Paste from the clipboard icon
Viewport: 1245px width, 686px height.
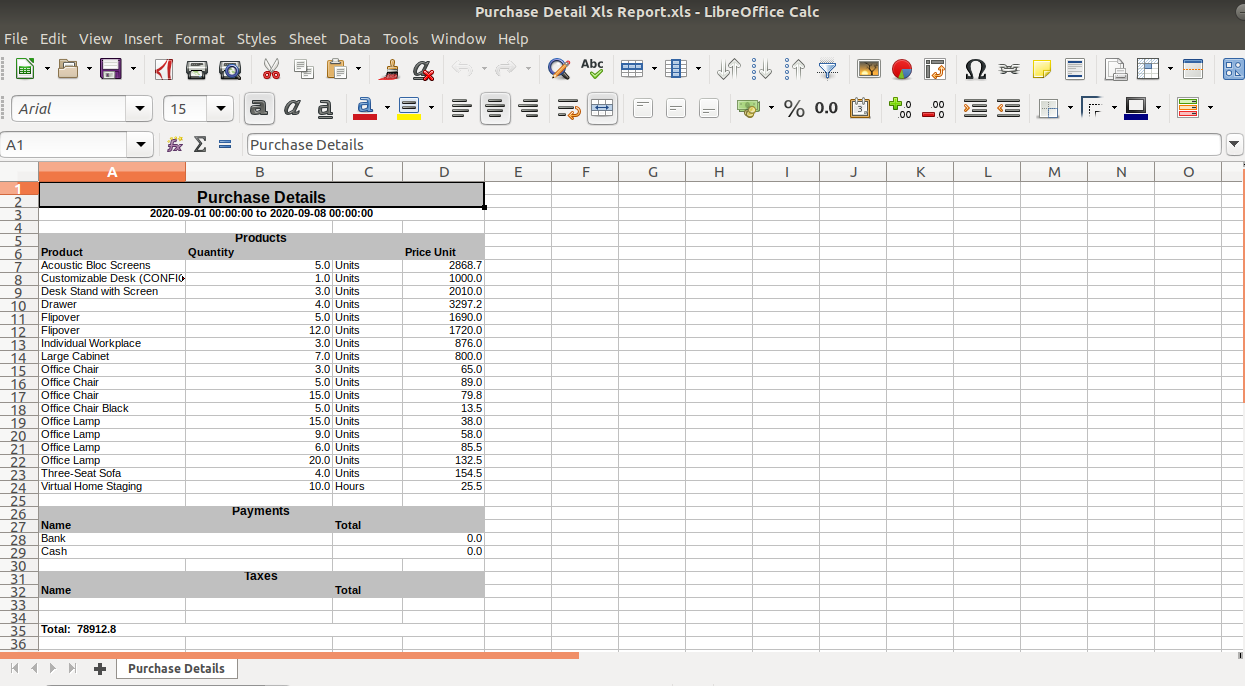pos(337,69)
